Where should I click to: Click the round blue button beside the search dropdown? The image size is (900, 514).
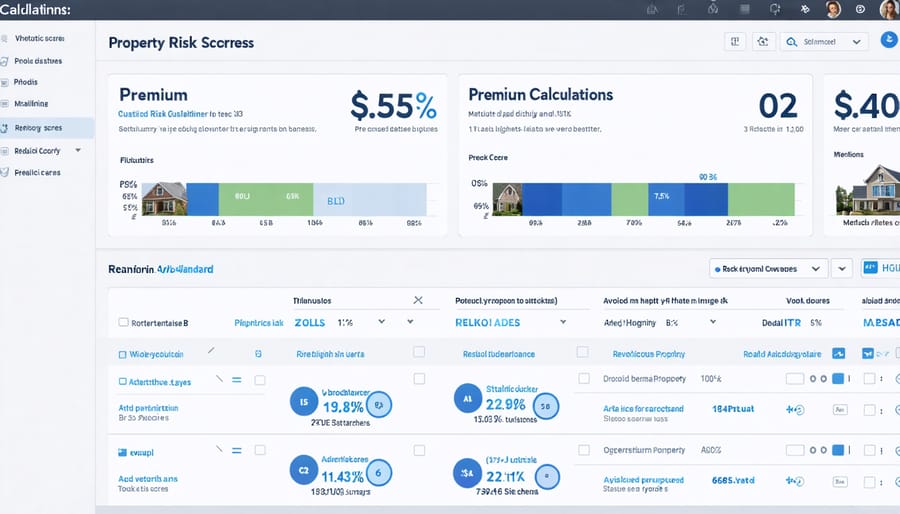(x=888, y=41)
